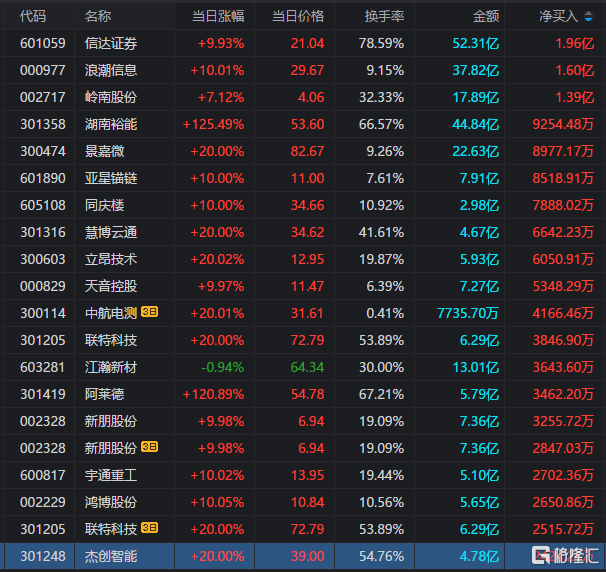Click the 3日 badge beside 联特科技
Viewport: 606px width, 572px height.
tap(150, 528)
